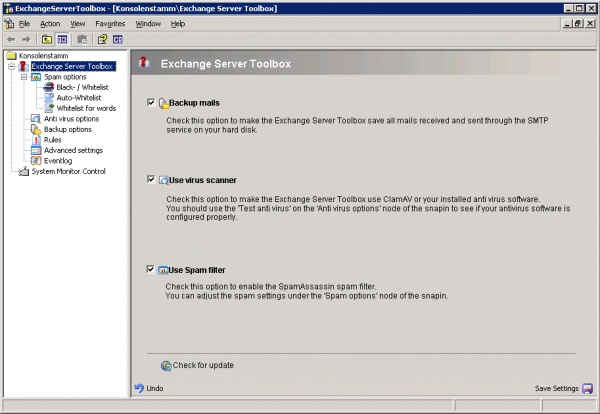Image resolution: width=600 pixels, height=414 pixels.
Task: Click the Back arrow toolbar icon
Action: click(x=11, y=39)
